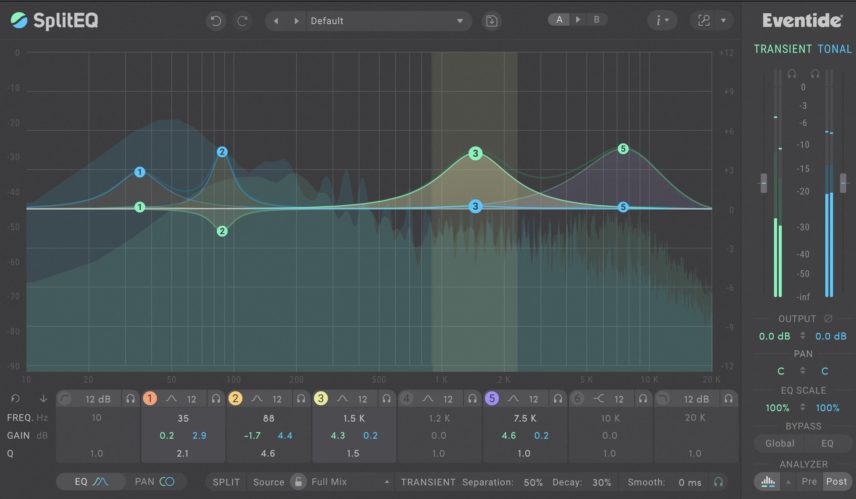Screen dimensions: 856x499
Task: Toggle band 5 purple enable button
Action: tap(492, 399)
